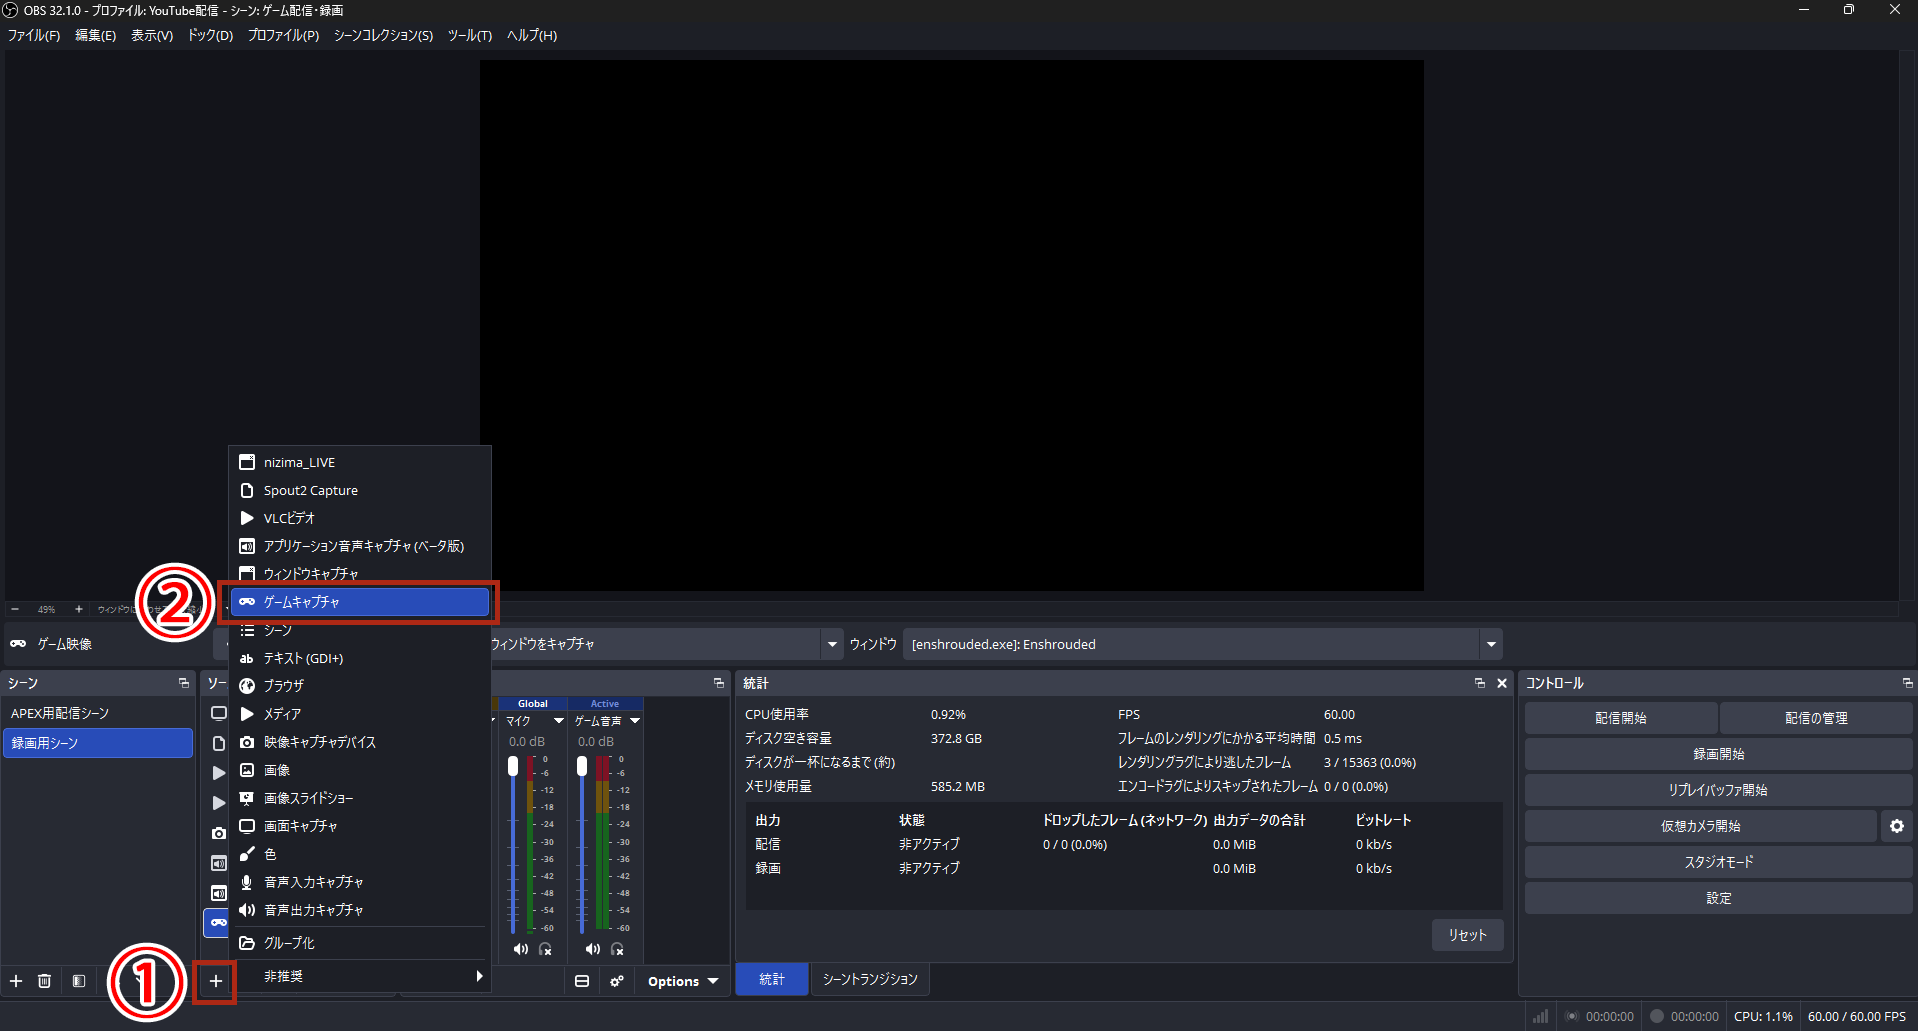Add a new scene with the plus icon

16,981
